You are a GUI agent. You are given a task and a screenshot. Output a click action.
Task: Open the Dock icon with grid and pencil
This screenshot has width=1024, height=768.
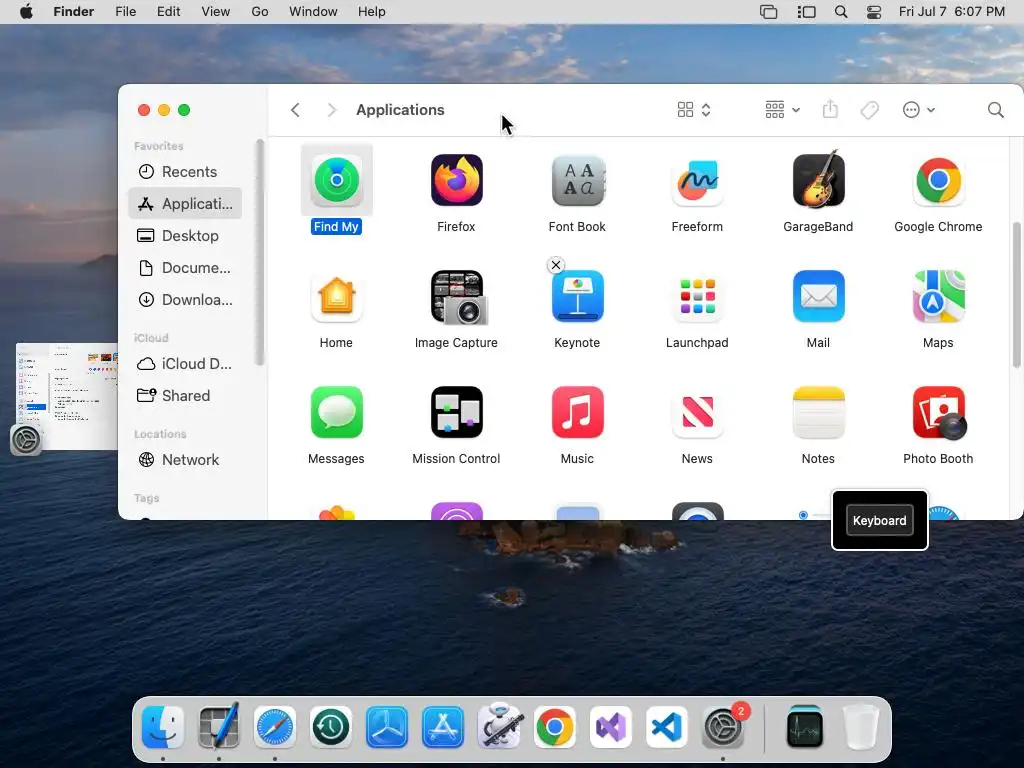[x=219, y=727]
